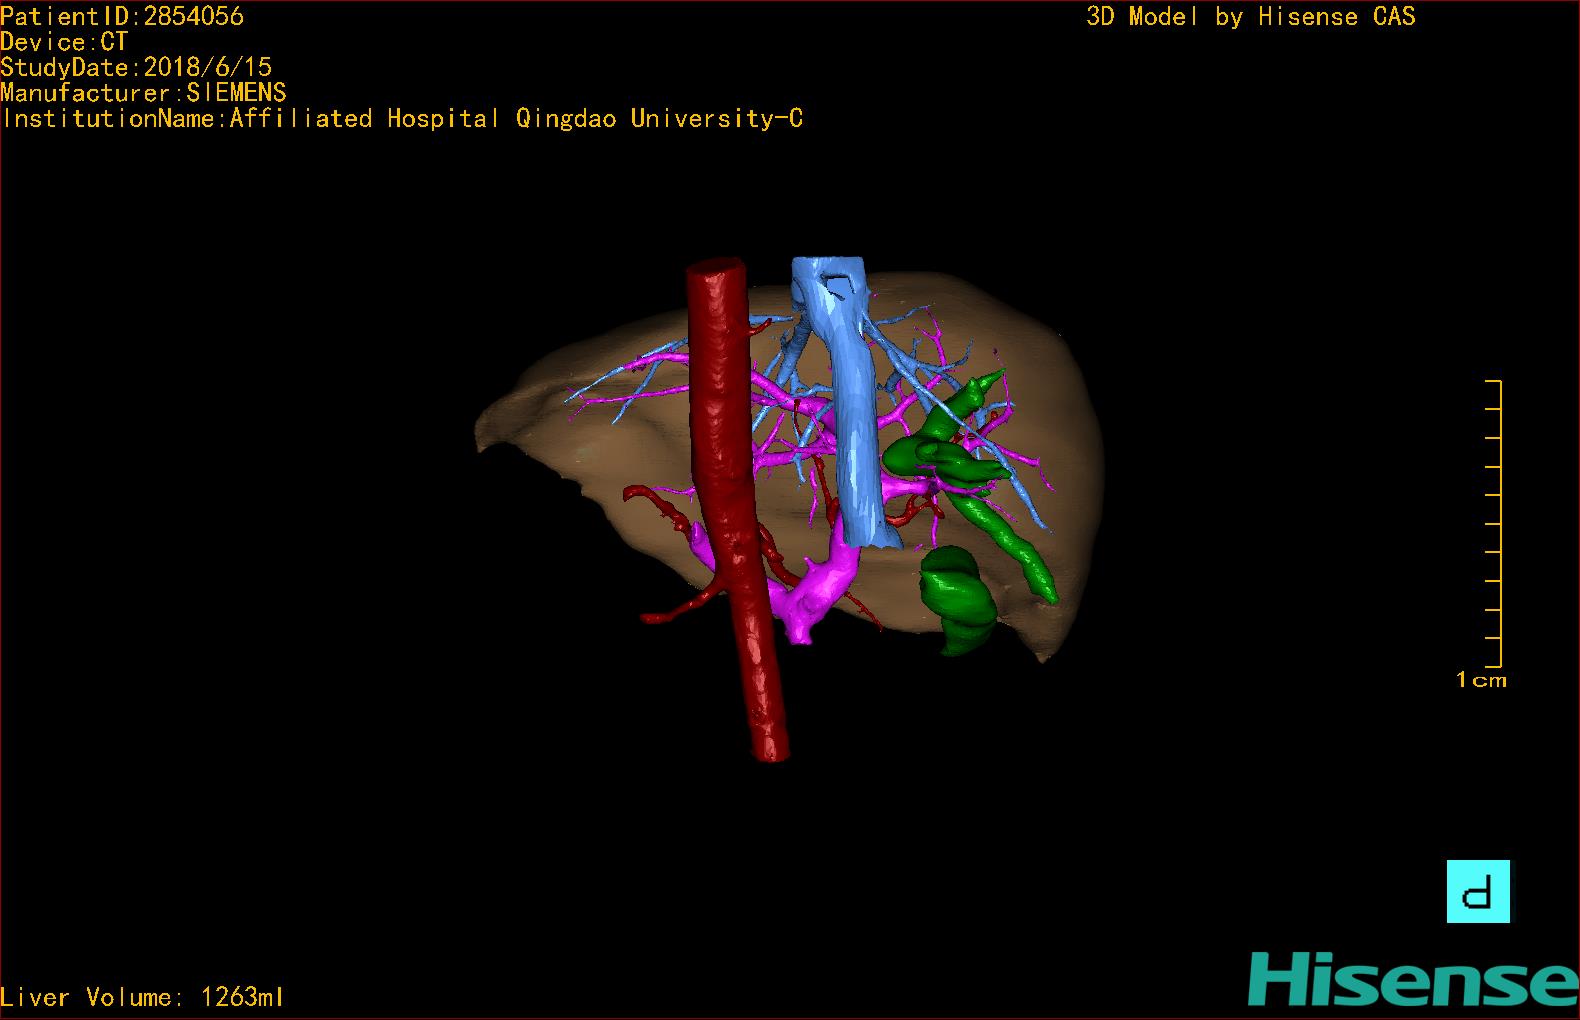Image resolution: width=1580 pixels, height=1020 pixels.
Task: Select the InstitutionName Affiliated Hospital line
Action: pyautogui.click(x=402, y=119)
